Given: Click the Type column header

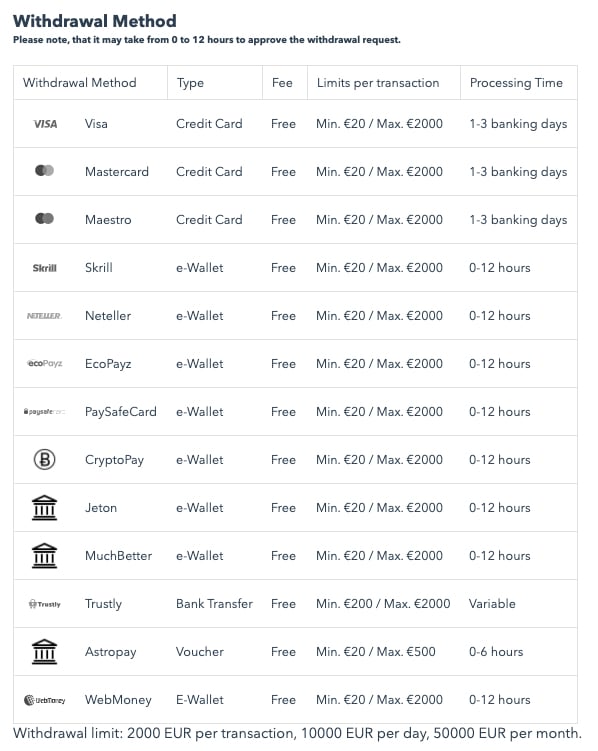Looking at the screenshot, I should [x=190, y=83].
